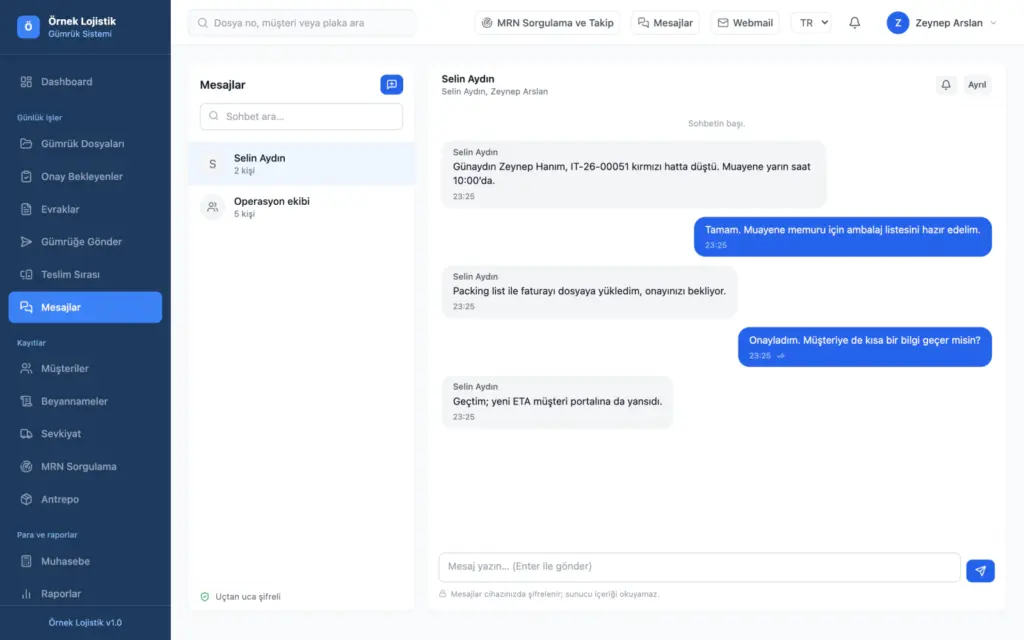Send message with the paper plane button

tap(980, 571)
